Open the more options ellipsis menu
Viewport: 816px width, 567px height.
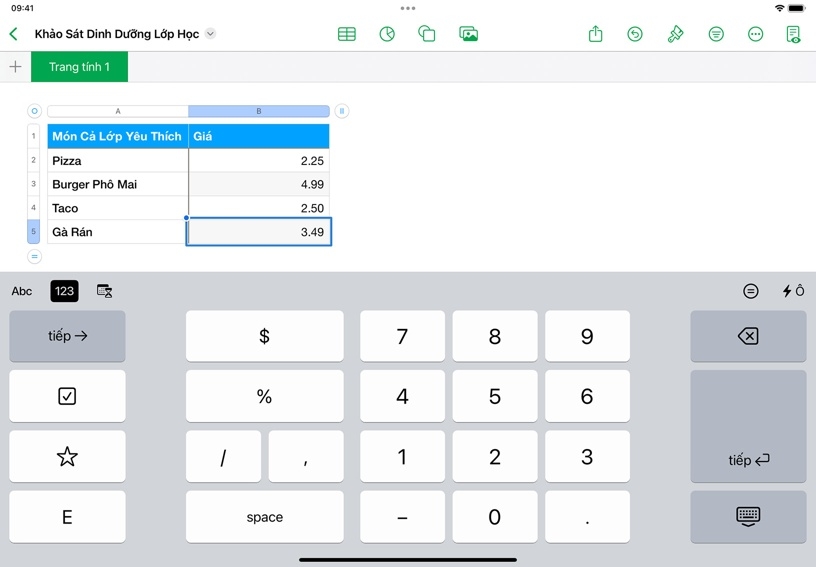756,34
